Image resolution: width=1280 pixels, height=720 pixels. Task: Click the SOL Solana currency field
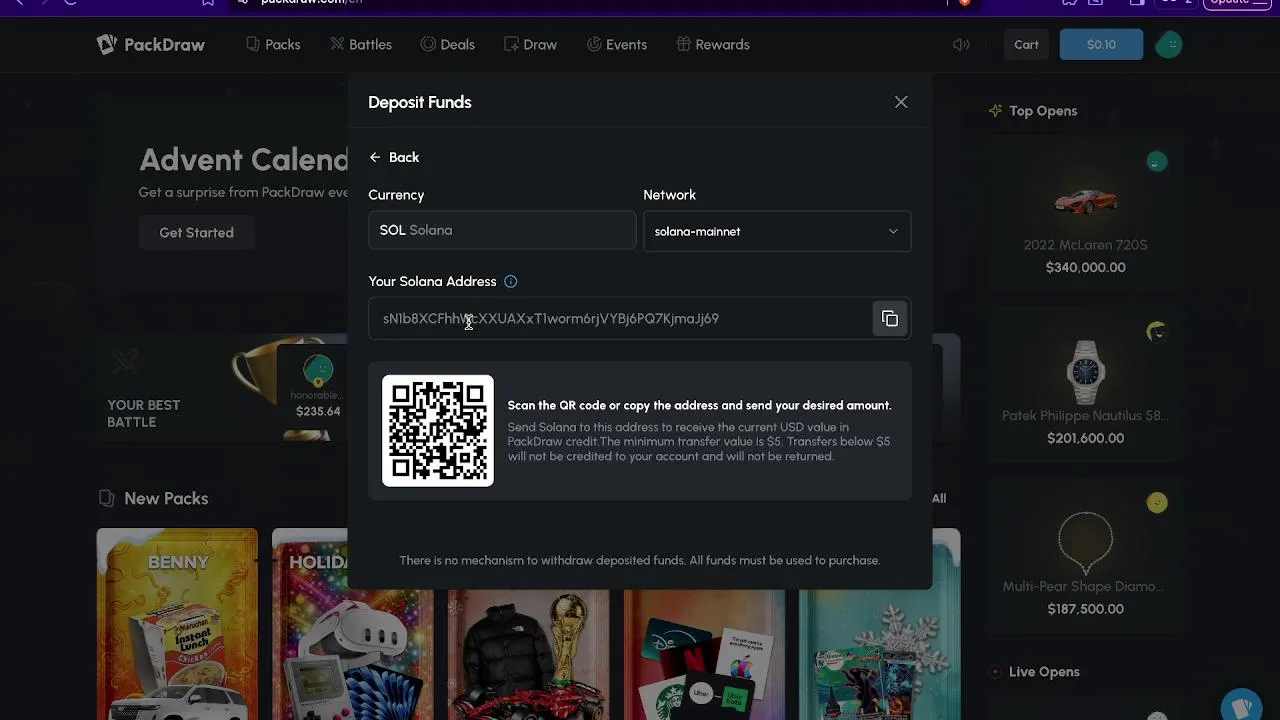tap(502, 230)
